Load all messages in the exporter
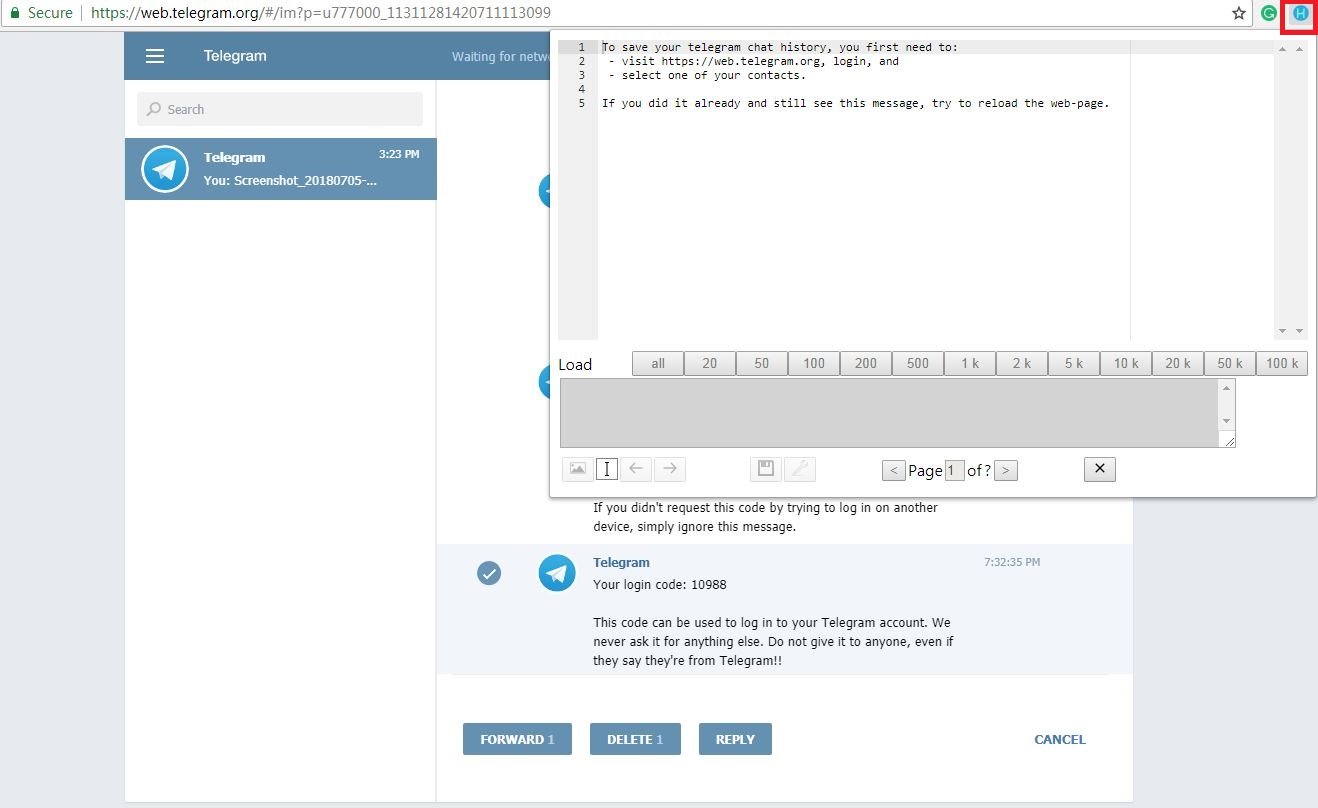The image size is (1318, 808). click(657, 363)
